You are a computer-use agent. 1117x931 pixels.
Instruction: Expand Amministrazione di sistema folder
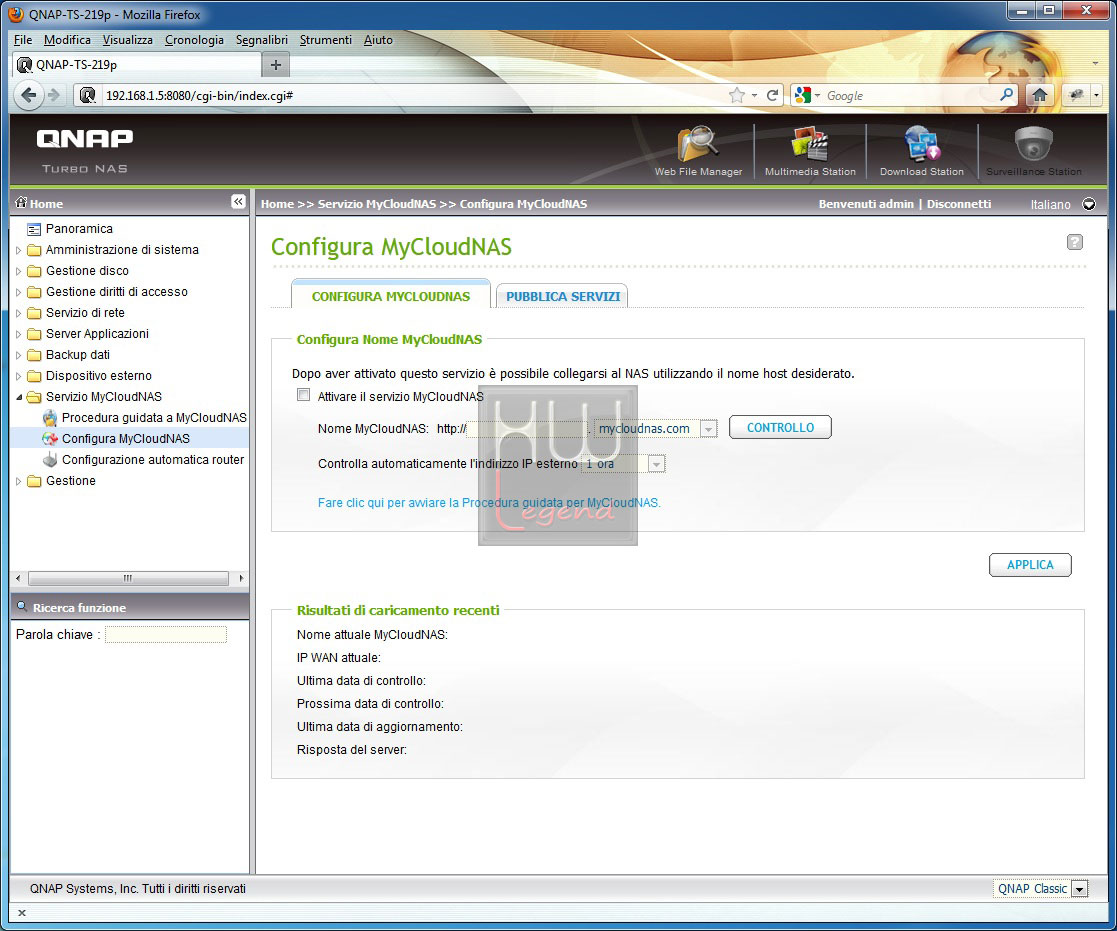19,250
